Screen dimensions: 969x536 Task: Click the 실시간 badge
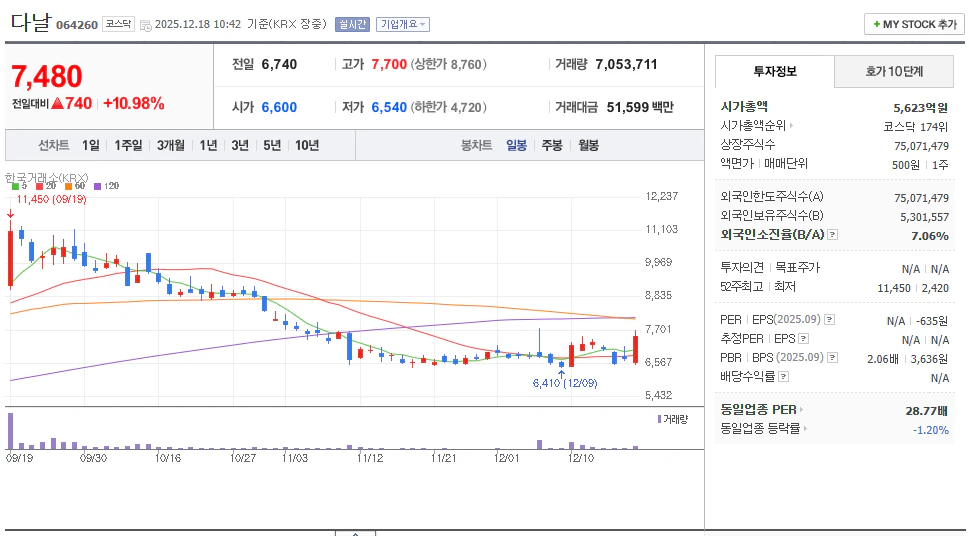pos(352,24)
